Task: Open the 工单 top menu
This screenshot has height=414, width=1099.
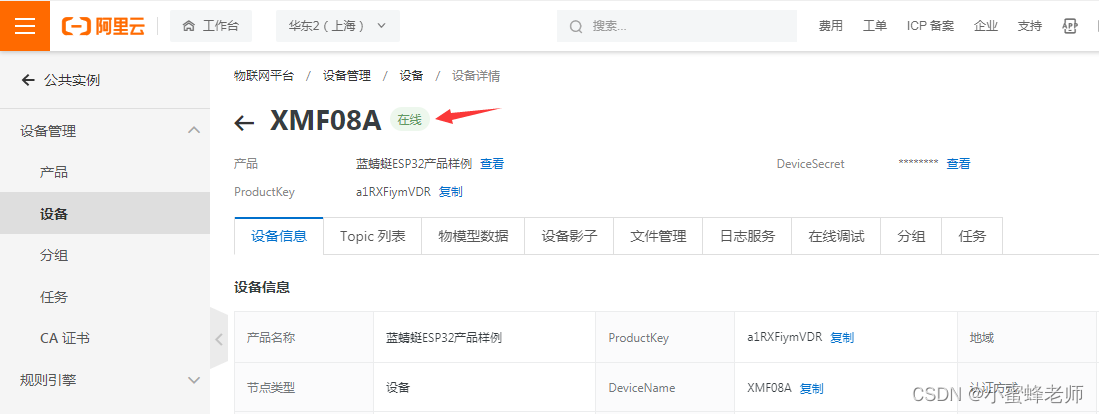Action: pos(875,26)
